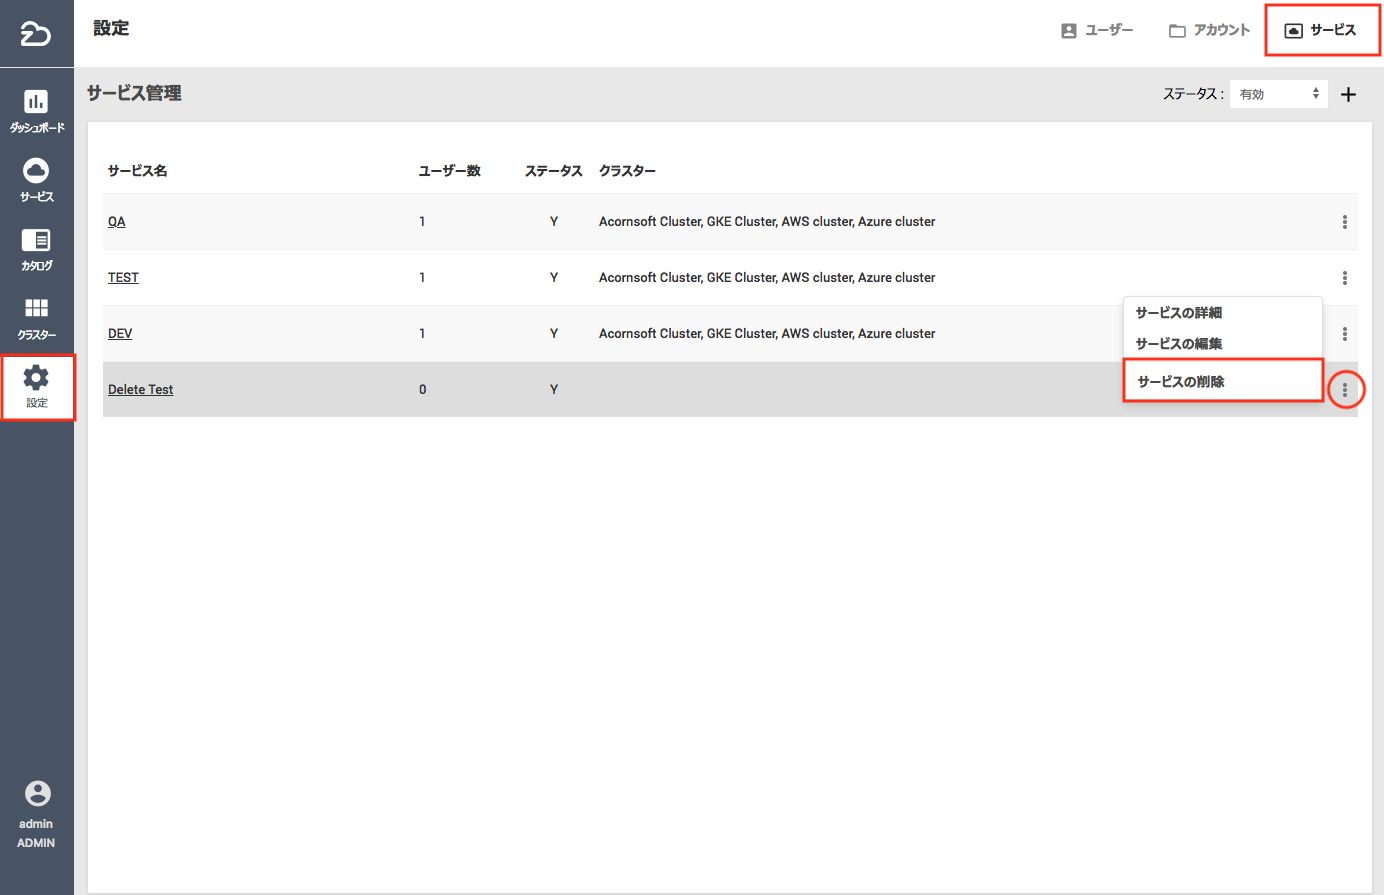Switch to the ユーザー tab
Viewport: 1384px width, 895px height.
(1097, 31)
